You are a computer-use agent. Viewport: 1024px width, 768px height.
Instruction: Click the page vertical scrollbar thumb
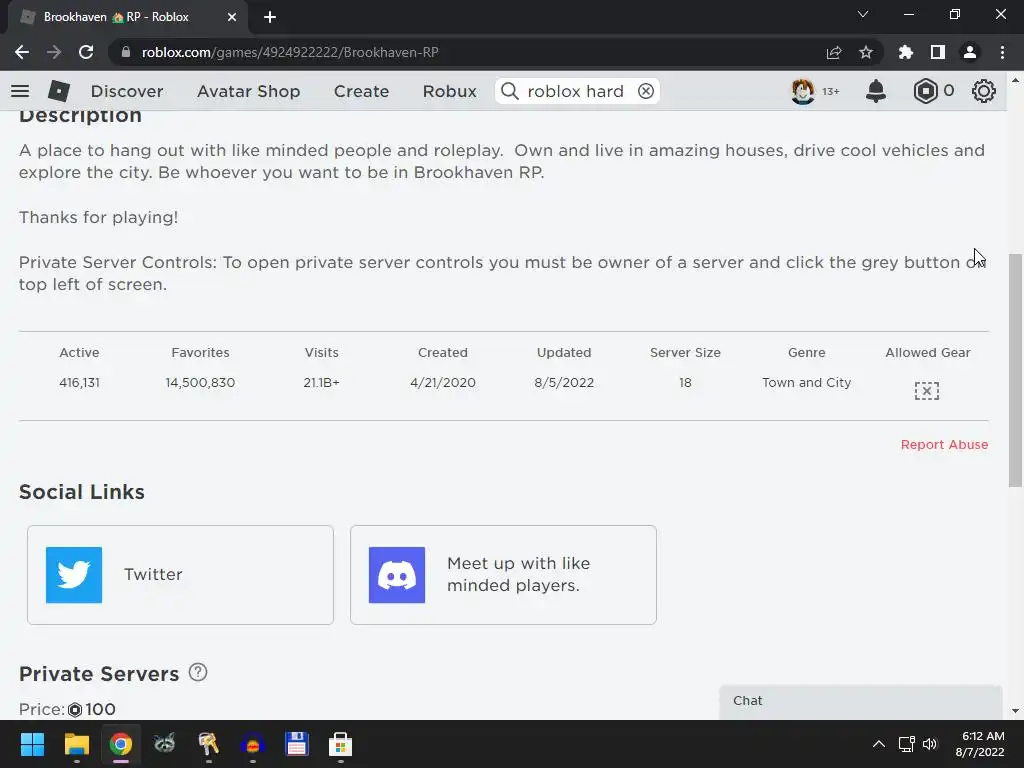[1015, 370]
